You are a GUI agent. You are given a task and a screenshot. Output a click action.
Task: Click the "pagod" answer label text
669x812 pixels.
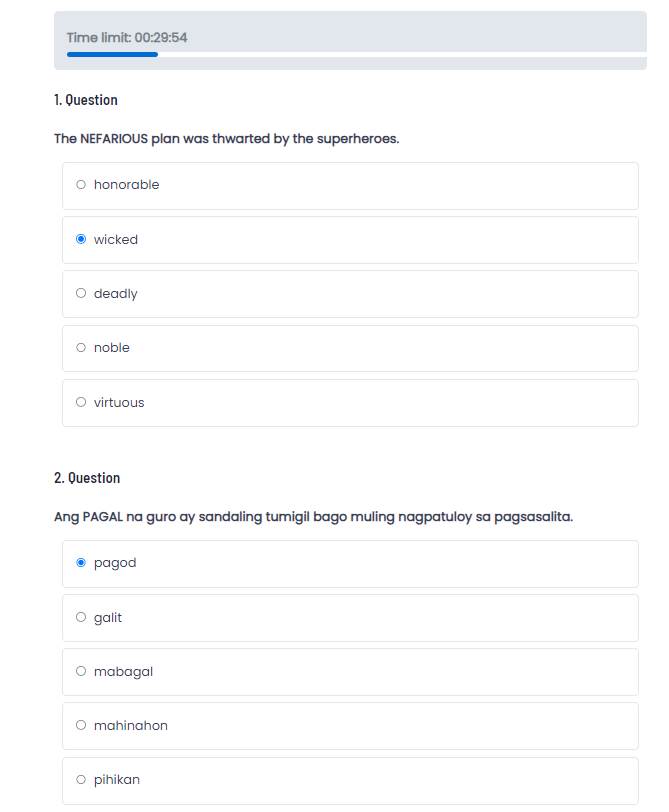point(115,563)
